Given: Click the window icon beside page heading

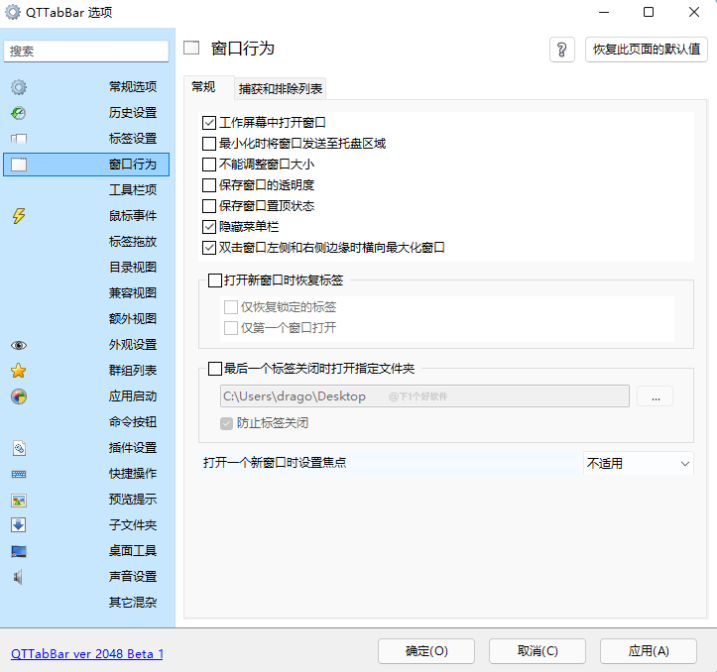Looking at the screenshot, I should (x=192, y=48).
